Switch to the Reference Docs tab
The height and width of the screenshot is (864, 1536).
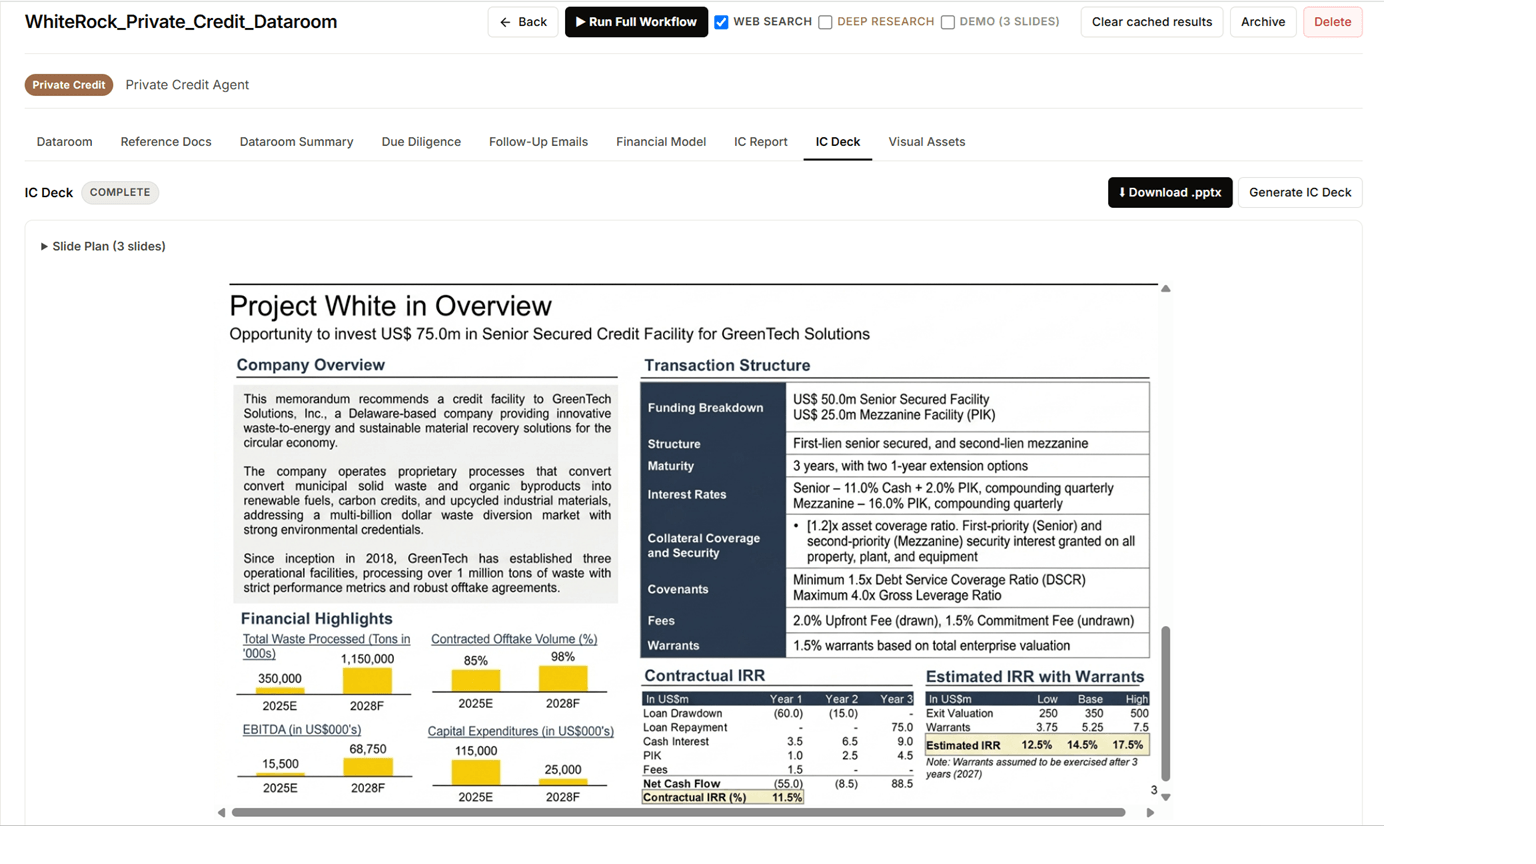tap(166, 142)
